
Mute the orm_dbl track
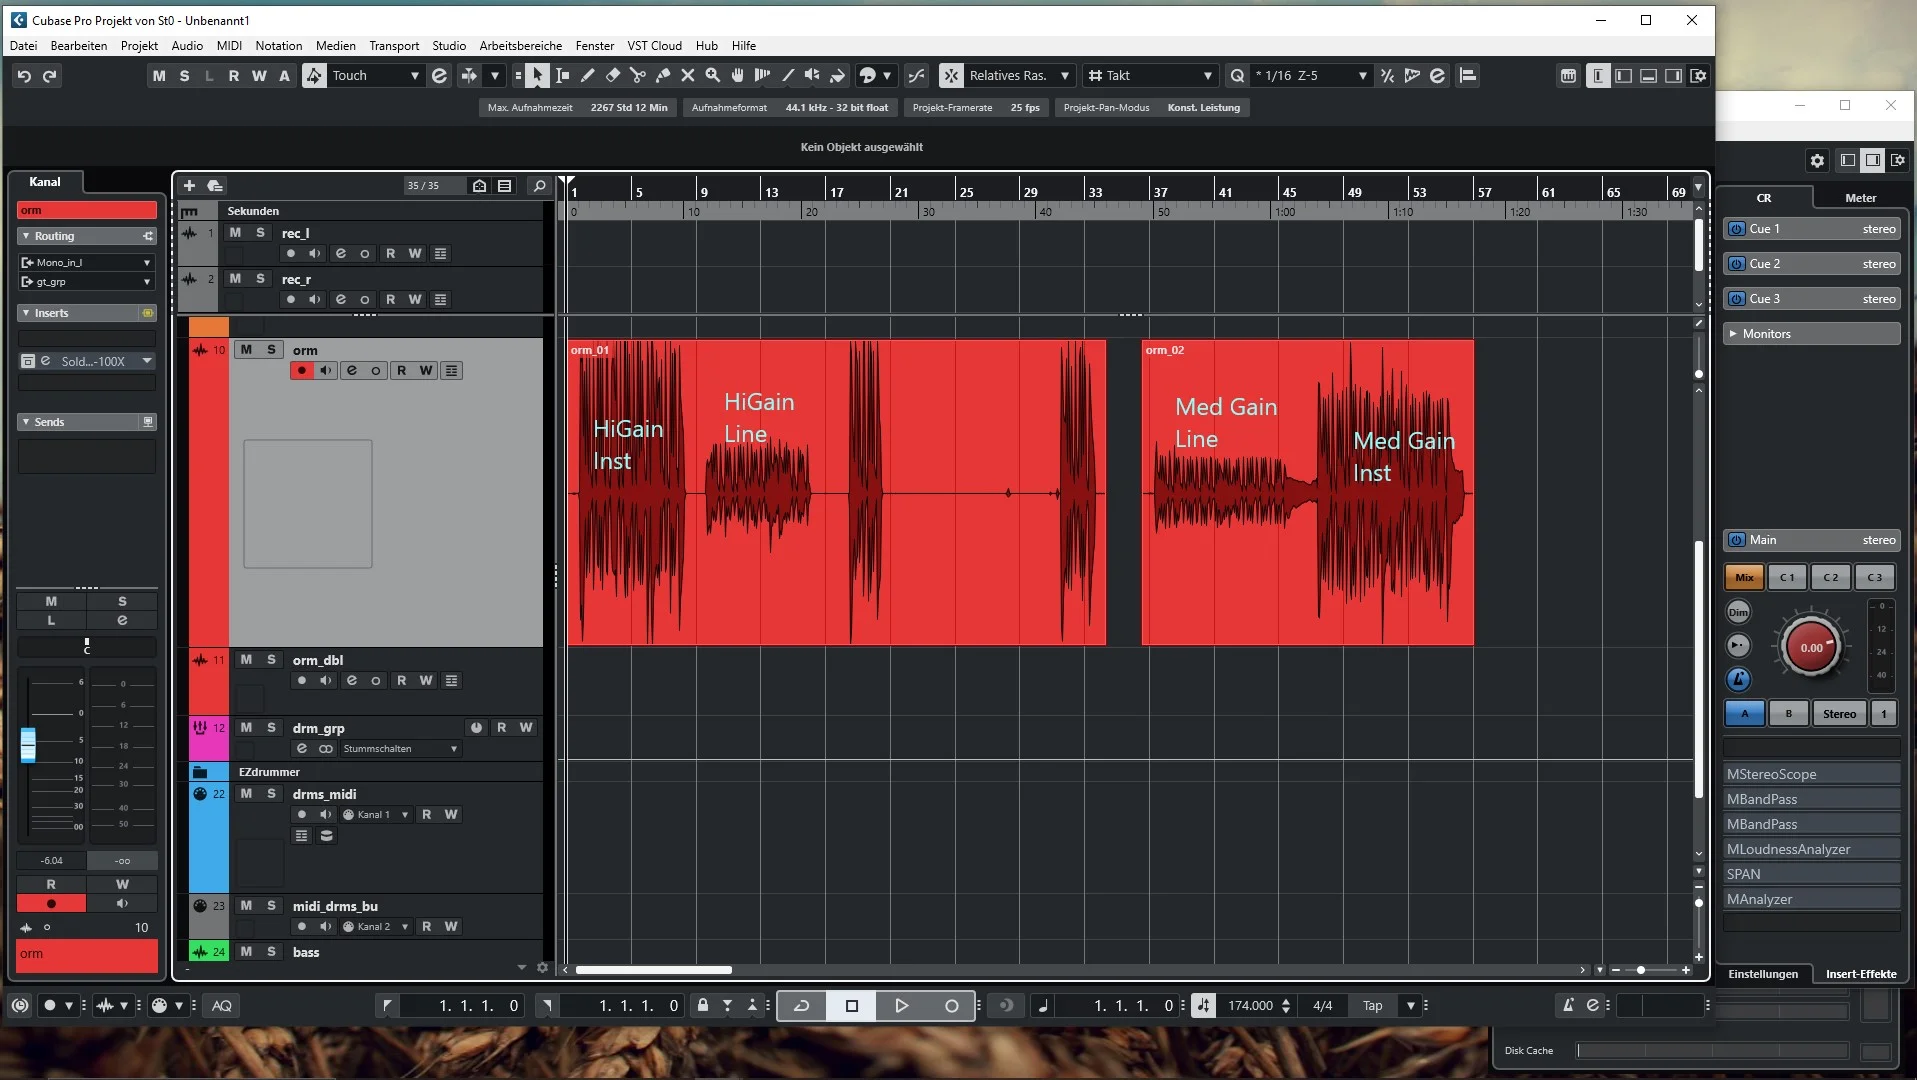246,660
